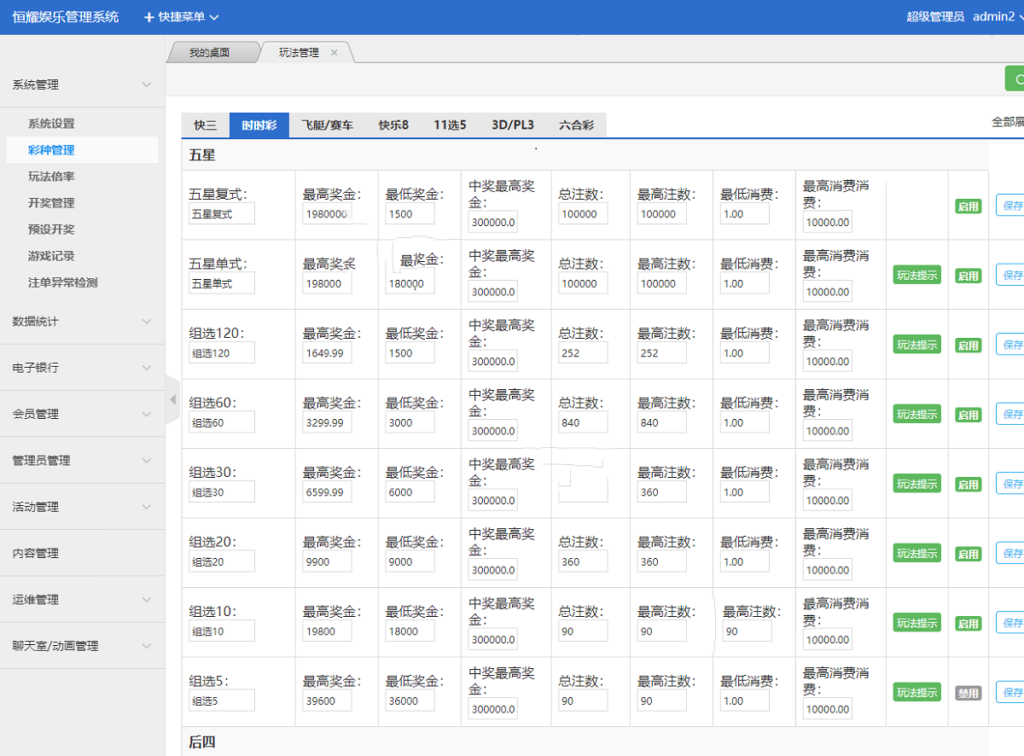Click 玩法提示 for 组选10

click(x=917, y=623)
